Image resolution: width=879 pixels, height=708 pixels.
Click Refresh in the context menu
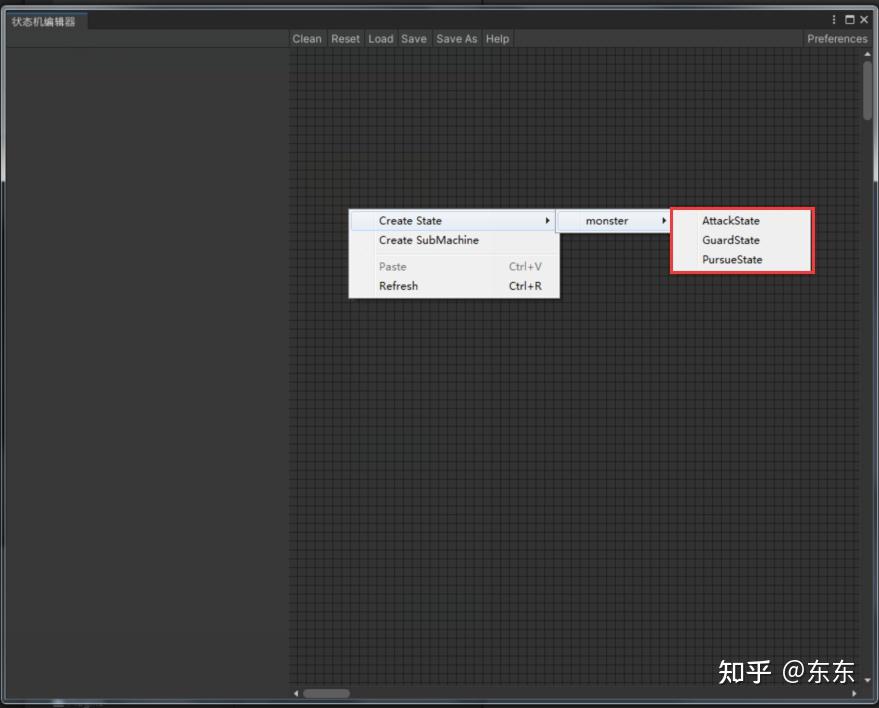tap(398, 286)
